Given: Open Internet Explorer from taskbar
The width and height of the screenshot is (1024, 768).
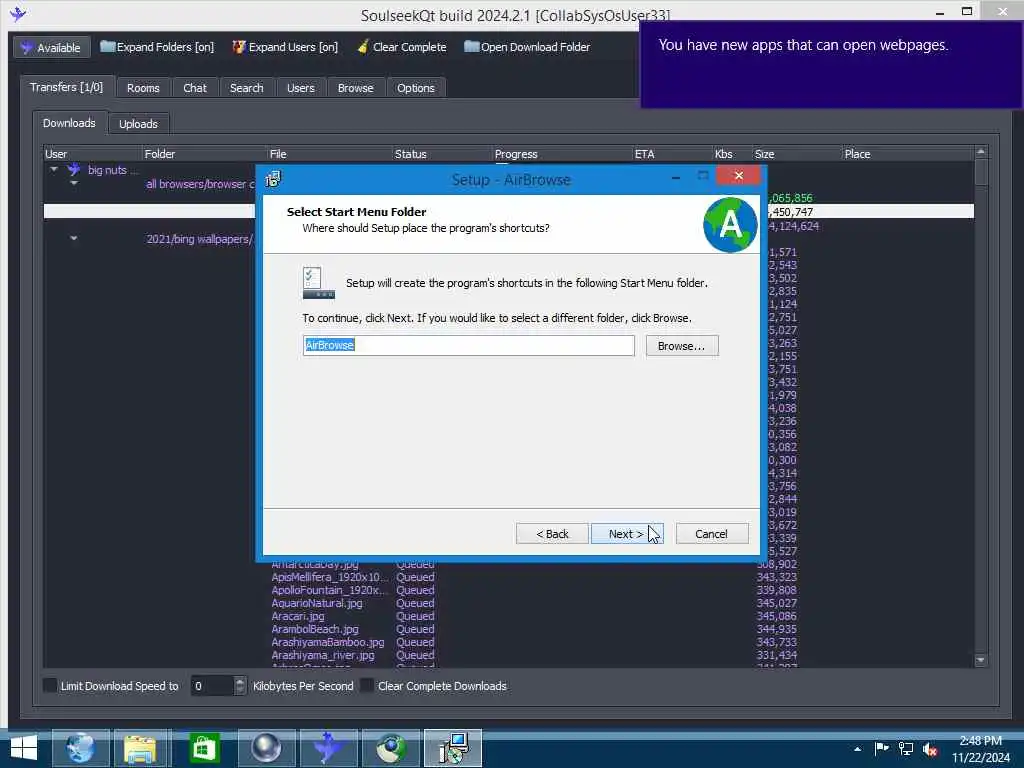Looking at the screenshot, I should 80,748.
